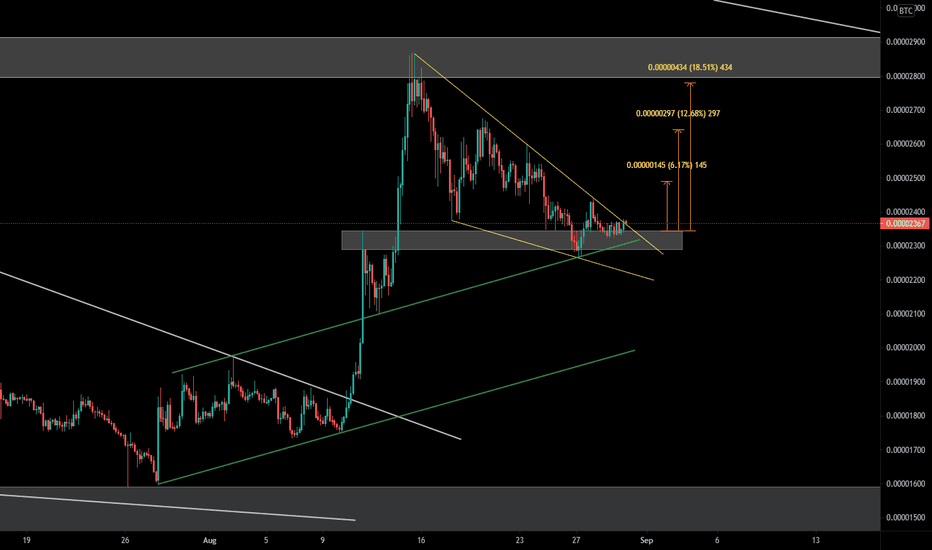Select the 12.68% price range measurement label
This screenshot has height=550, width=932.
[x=678, y=114]
